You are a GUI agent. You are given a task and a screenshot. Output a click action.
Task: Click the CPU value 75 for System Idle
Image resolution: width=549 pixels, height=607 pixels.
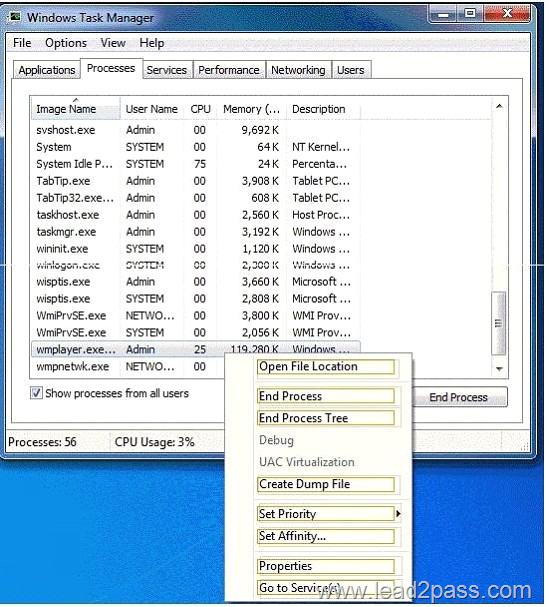(200, 164)
